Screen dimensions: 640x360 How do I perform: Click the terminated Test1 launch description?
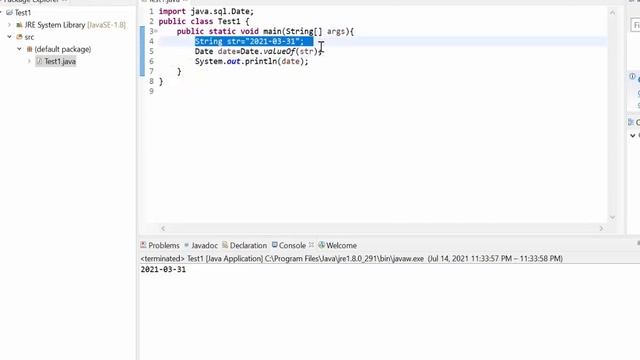pos(351,258)
